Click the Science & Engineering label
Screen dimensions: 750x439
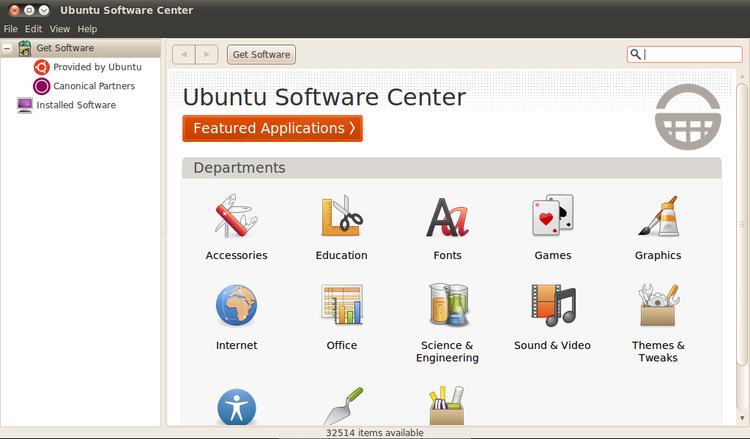[447, 351]
